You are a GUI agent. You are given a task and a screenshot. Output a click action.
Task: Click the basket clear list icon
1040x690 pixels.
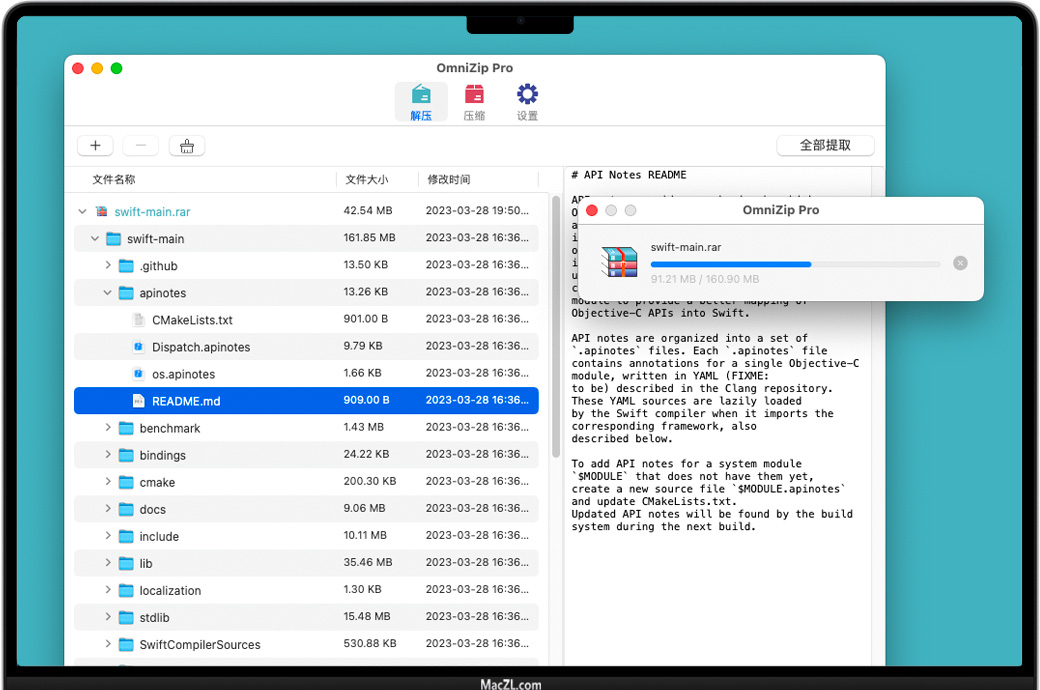pyautogui.click(x=187, y=146)
